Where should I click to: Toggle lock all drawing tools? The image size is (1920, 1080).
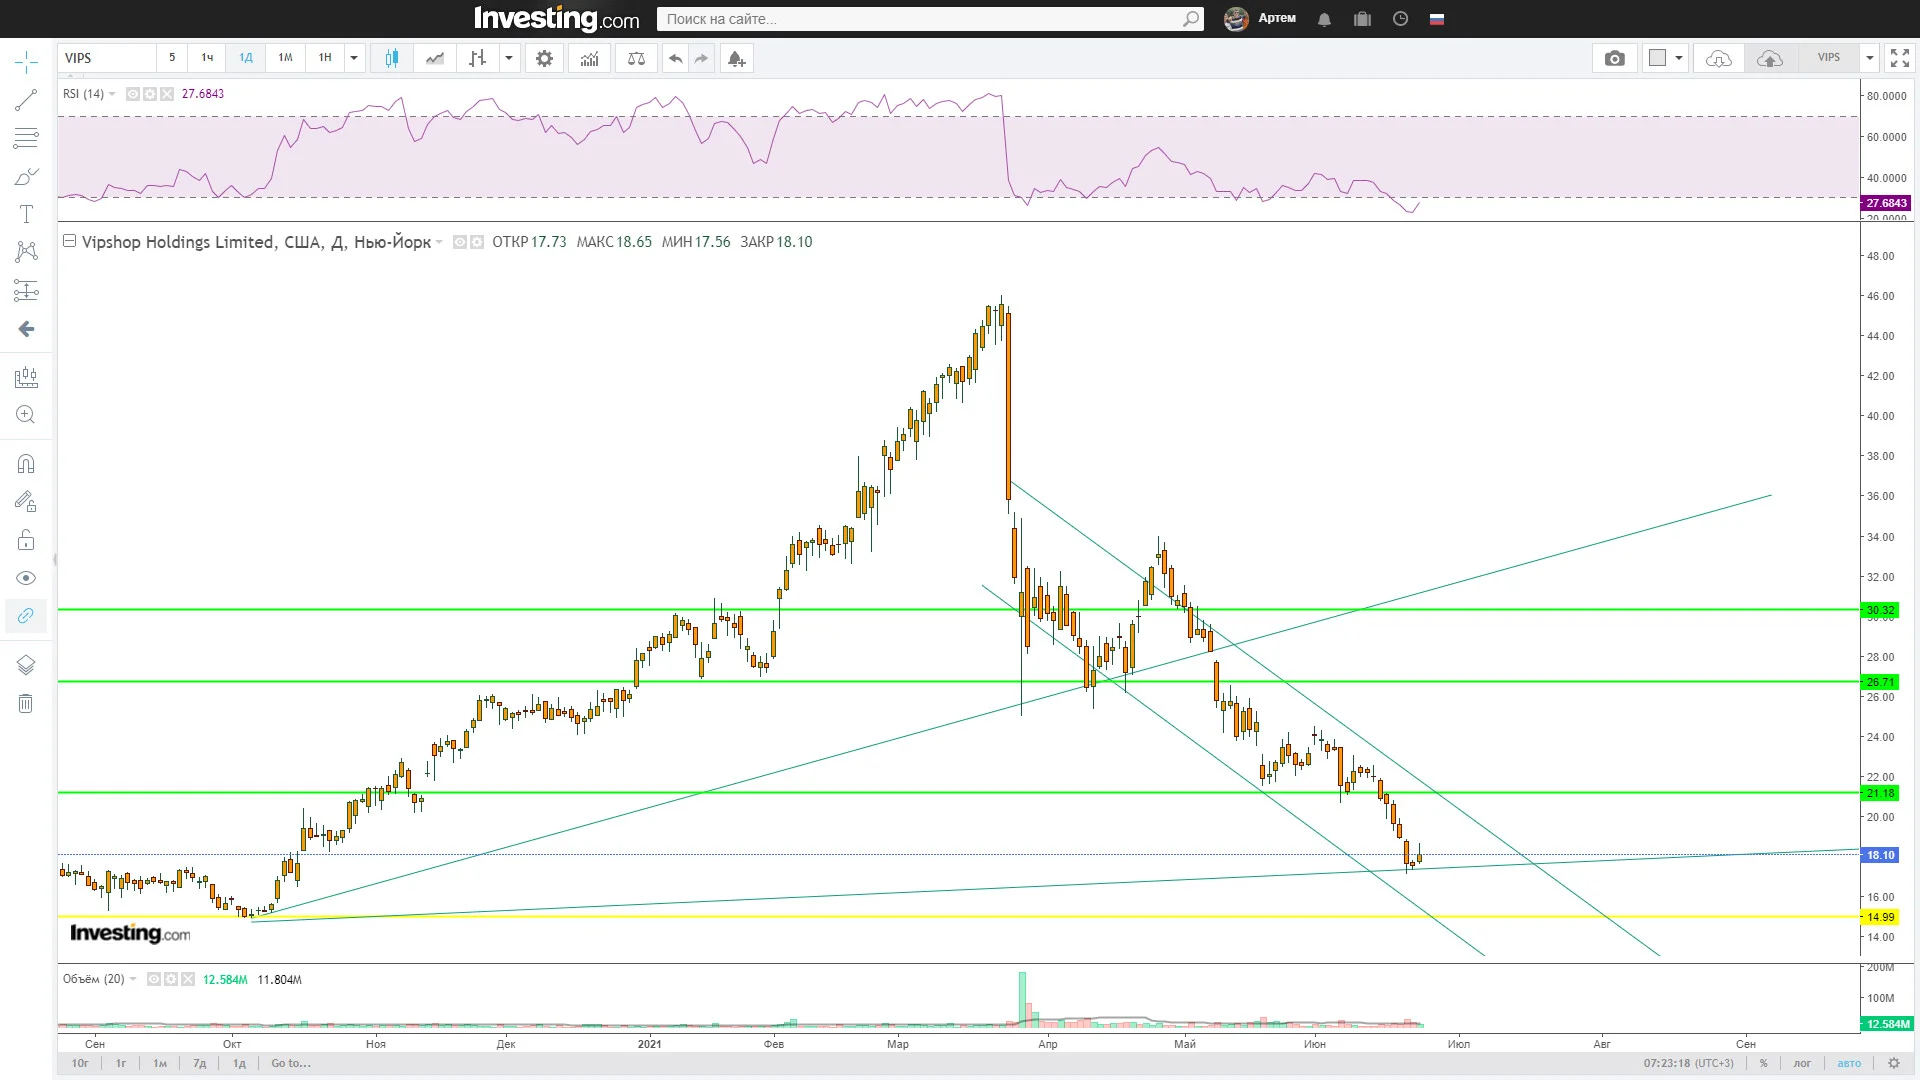pyautogui.click(x=26, y=540)
